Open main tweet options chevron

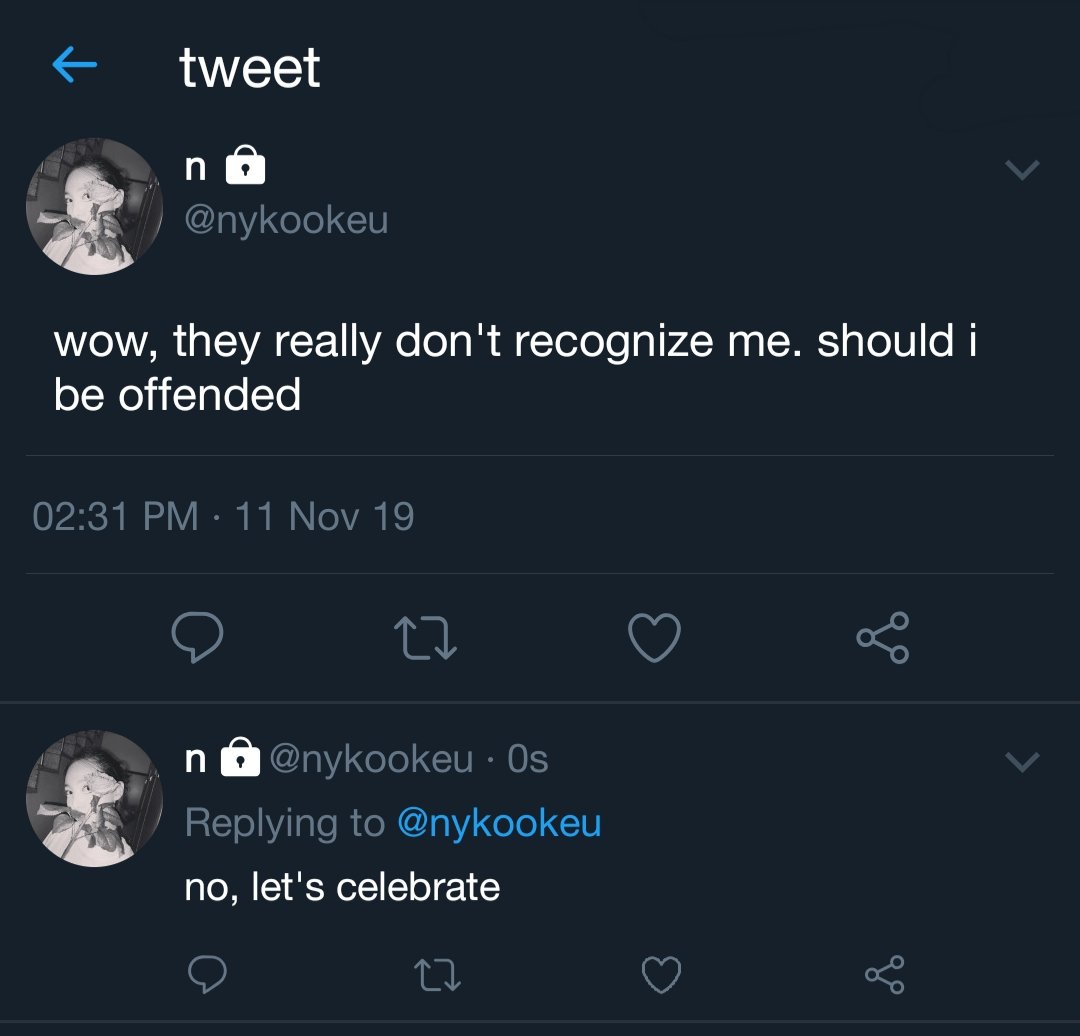[x=1021, y=171]
